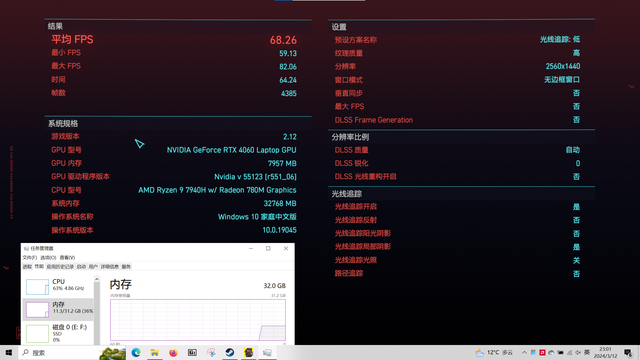Click the taskbar 搜索 search box
Viewport: 640px width, 360px height.
coord(59,353)
